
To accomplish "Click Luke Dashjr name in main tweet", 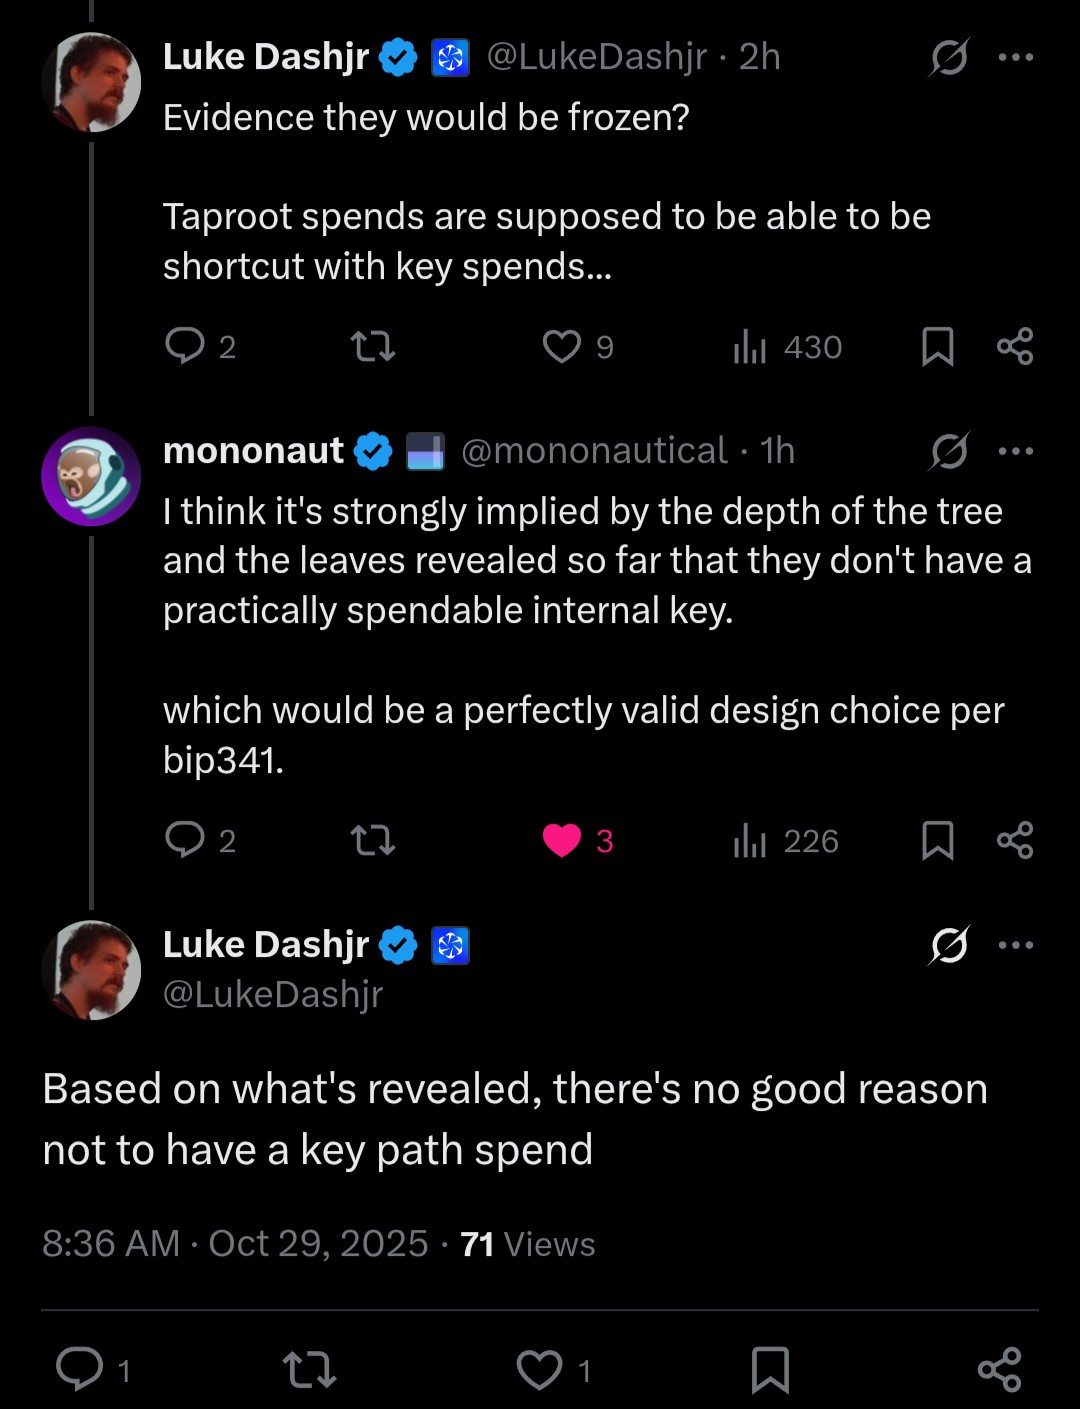I will (266, 944).
